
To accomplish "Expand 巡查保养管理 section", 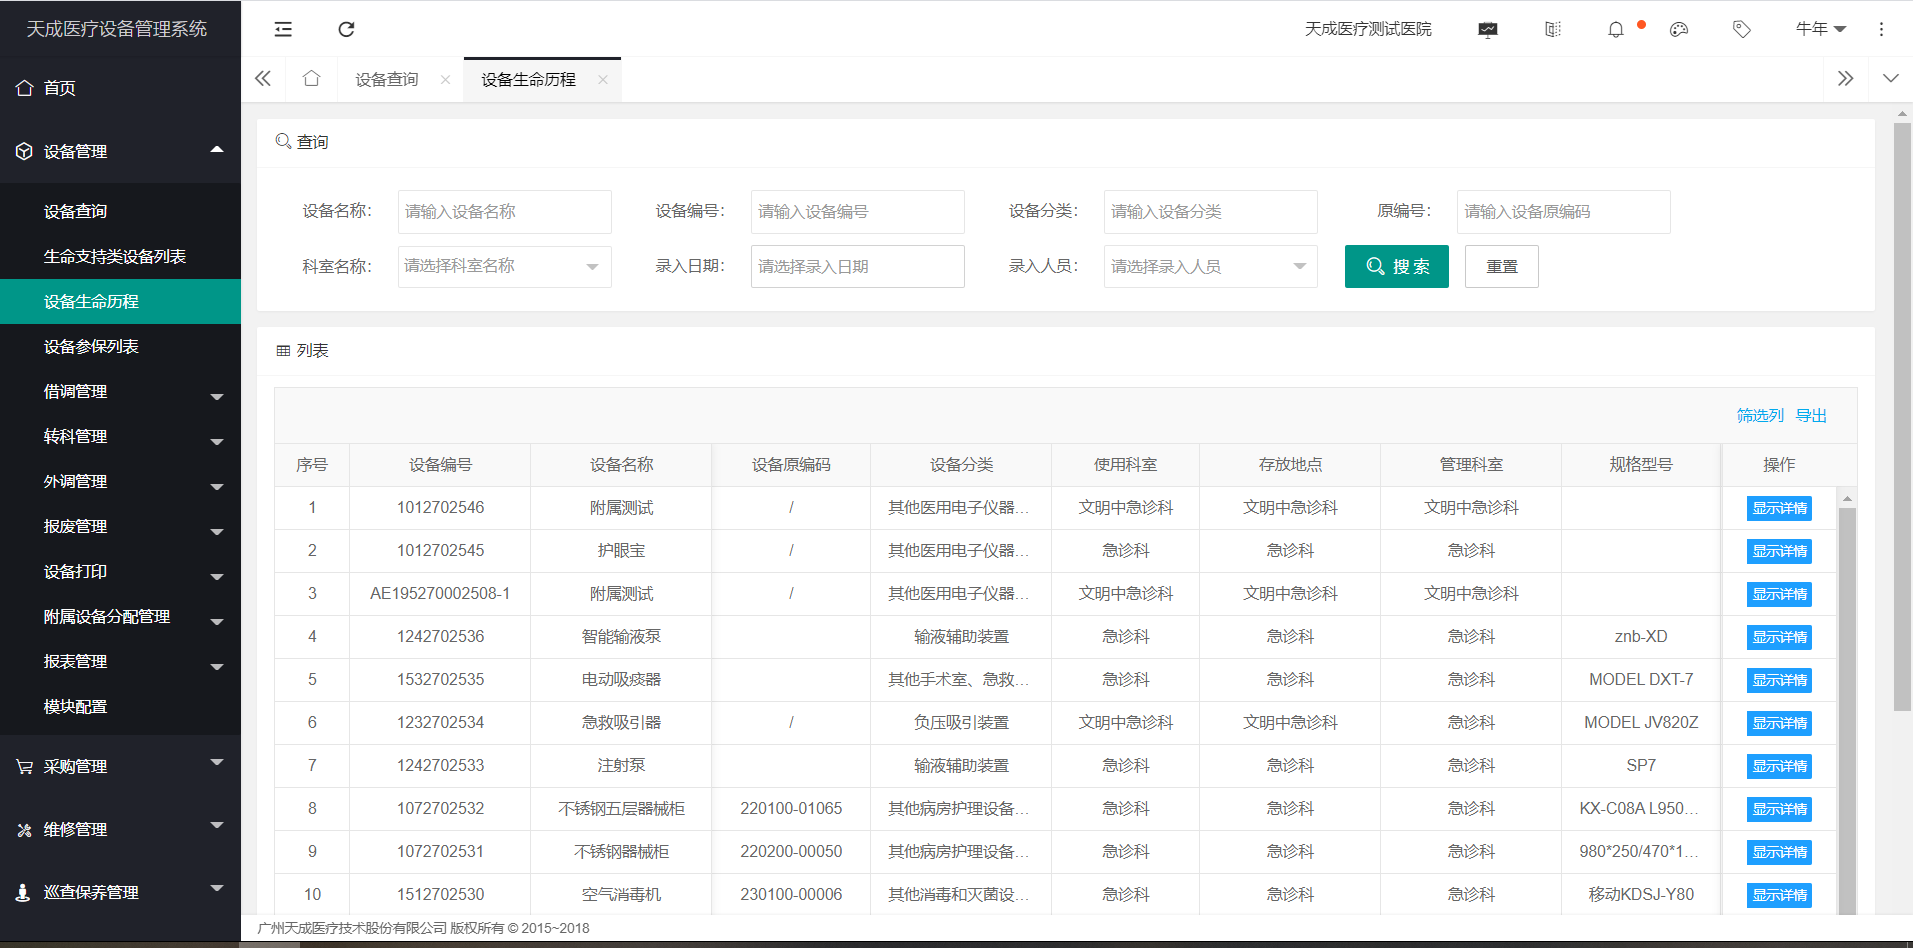I will pyautogui.click(x=120, y=892).
